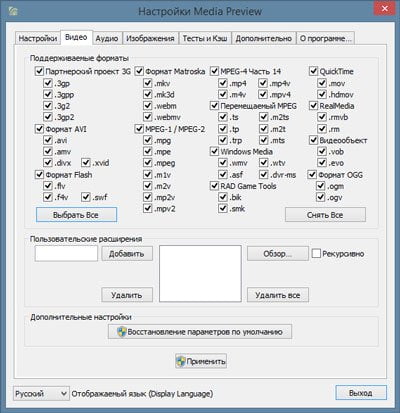Image resolution: width=400 pixels, height=413 pixels.
Task: Toggle the Формат OGG group checkbox
Action: 312,174
